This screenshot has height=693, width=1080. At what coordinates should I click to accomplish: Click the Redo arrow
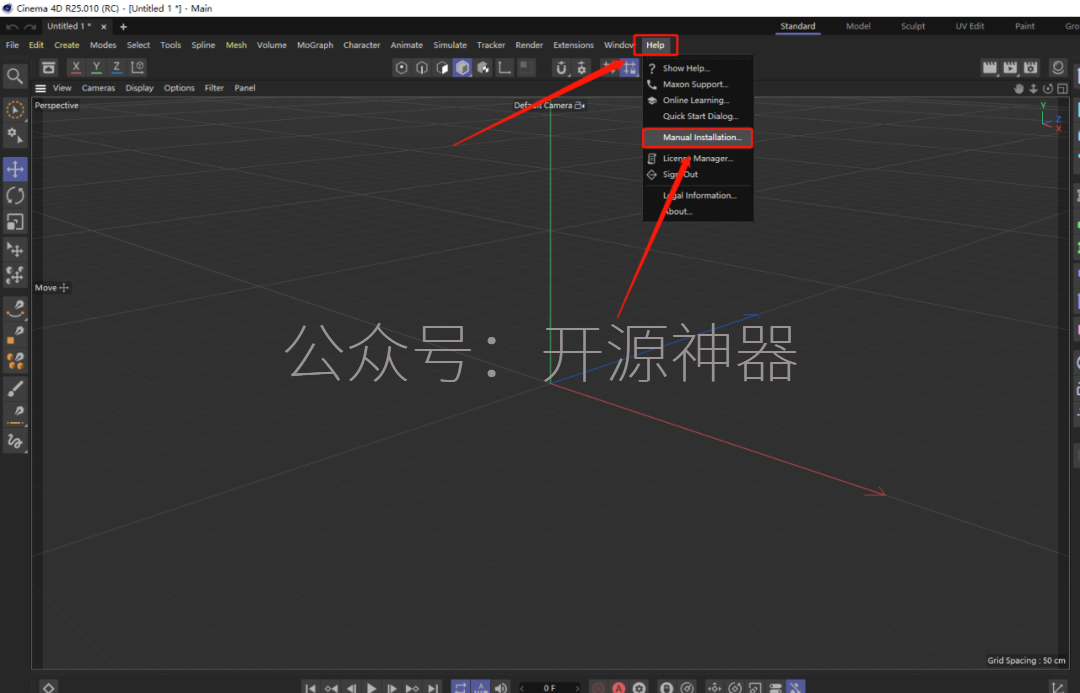coord(30,27)
